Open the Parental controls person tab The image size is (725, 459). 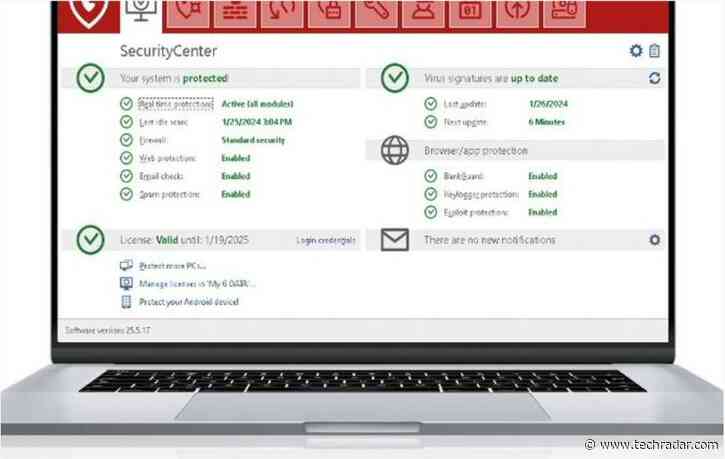(x=423, y=13)
